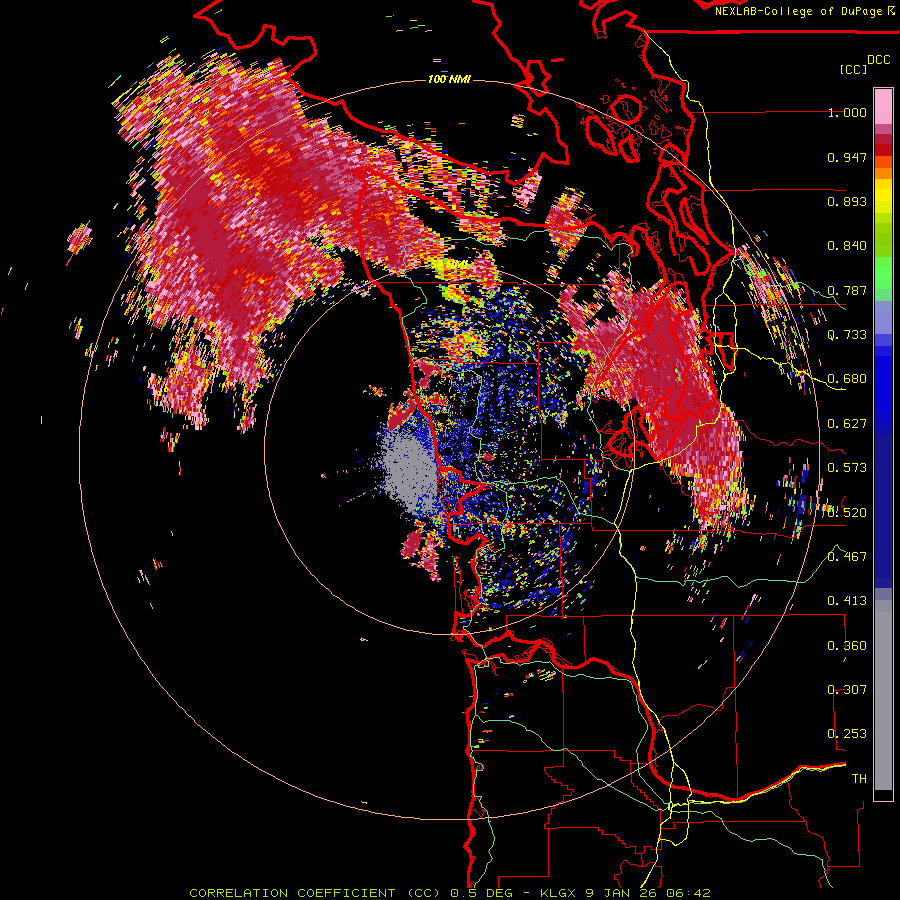Click the DCC legend title

(878, 60)
